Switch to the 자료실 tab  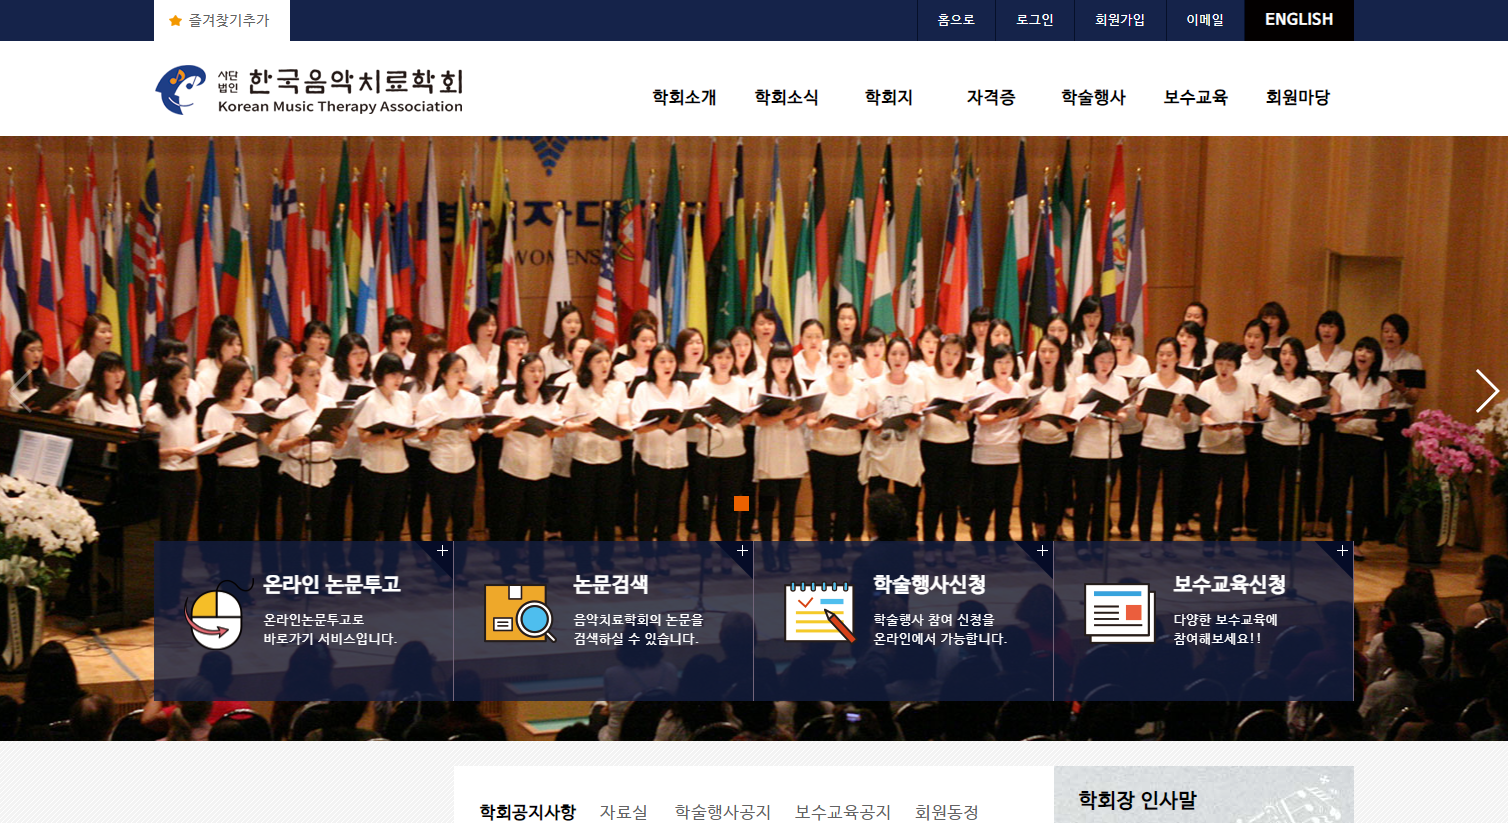[x=623, y=812]
